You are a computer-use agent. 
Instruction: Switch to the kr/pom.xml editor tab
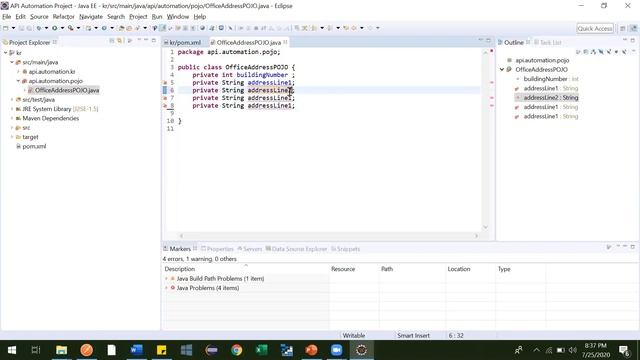coord(182,42)
